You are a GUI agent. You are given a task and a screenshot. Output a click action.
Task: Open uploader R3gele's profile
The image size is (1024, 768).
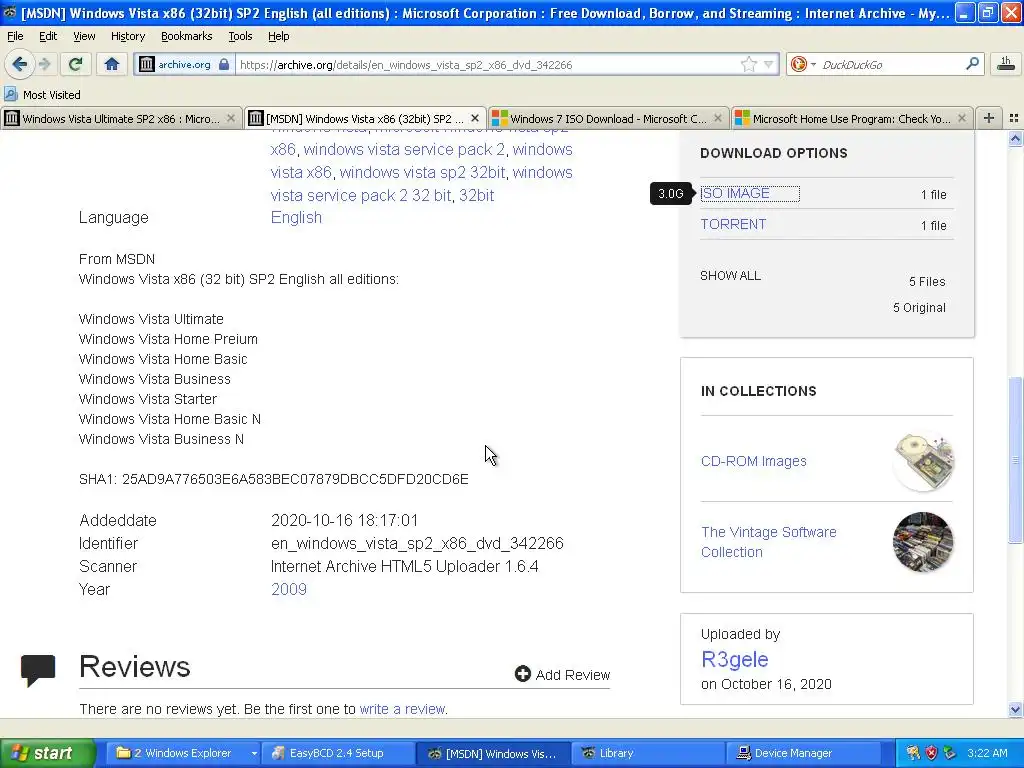click(734, 659)
